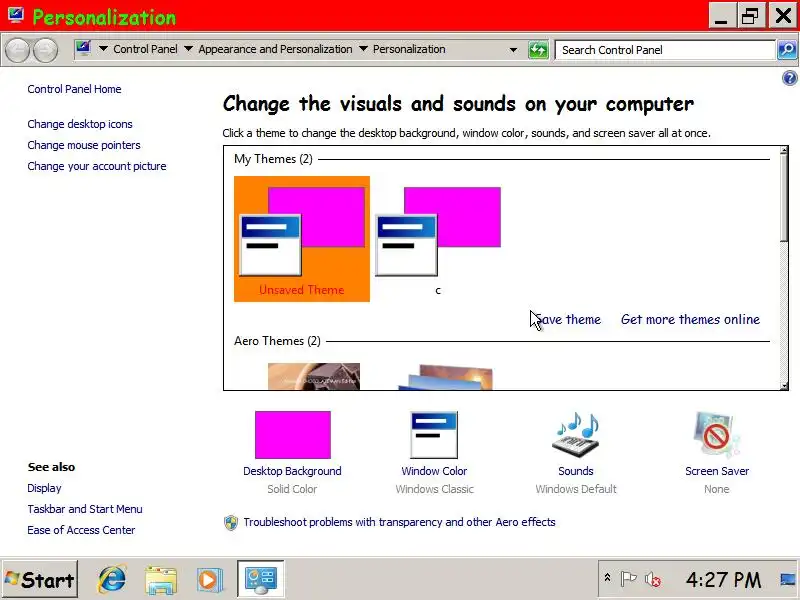Click the Forward navigation arrow

[x=45, y=50]
